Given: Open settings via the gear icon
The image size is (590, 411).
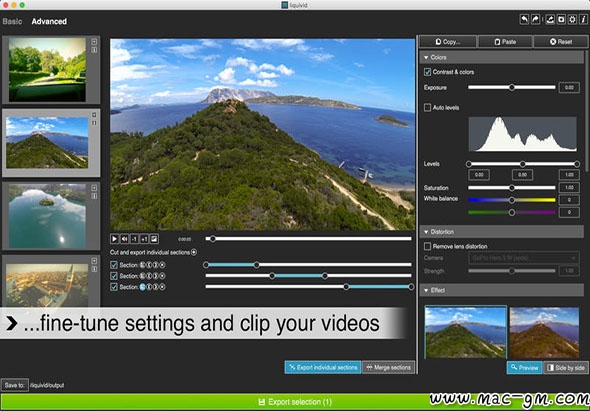Looking at the screenshot, I should pyautogui.click(x=572, y=20).
